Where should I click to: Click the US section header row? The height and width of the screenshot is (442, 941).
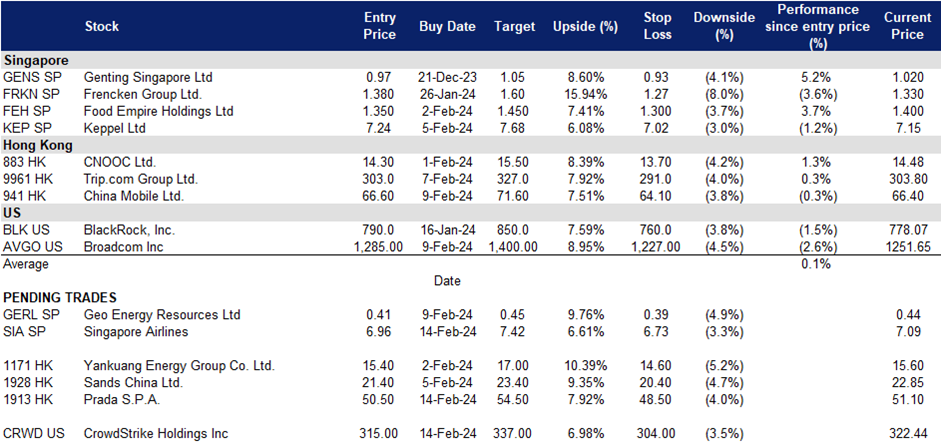point(470,213)
